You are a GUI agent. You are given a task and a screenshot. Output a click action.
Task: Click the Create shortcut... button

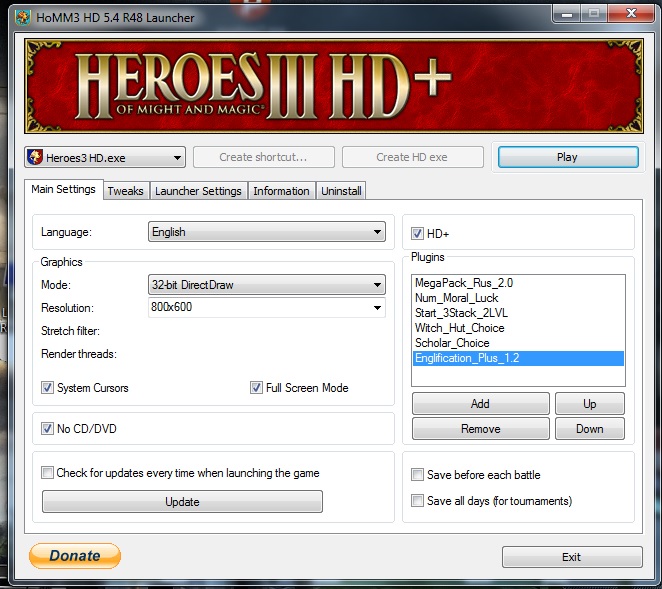click(264, 157)
